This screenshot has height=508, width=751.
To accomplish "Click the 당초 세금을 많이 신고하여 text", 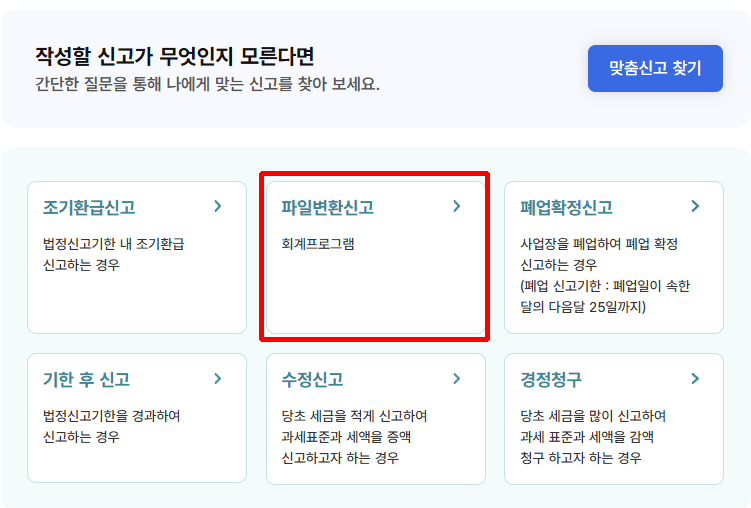I will tap(593, 416).
